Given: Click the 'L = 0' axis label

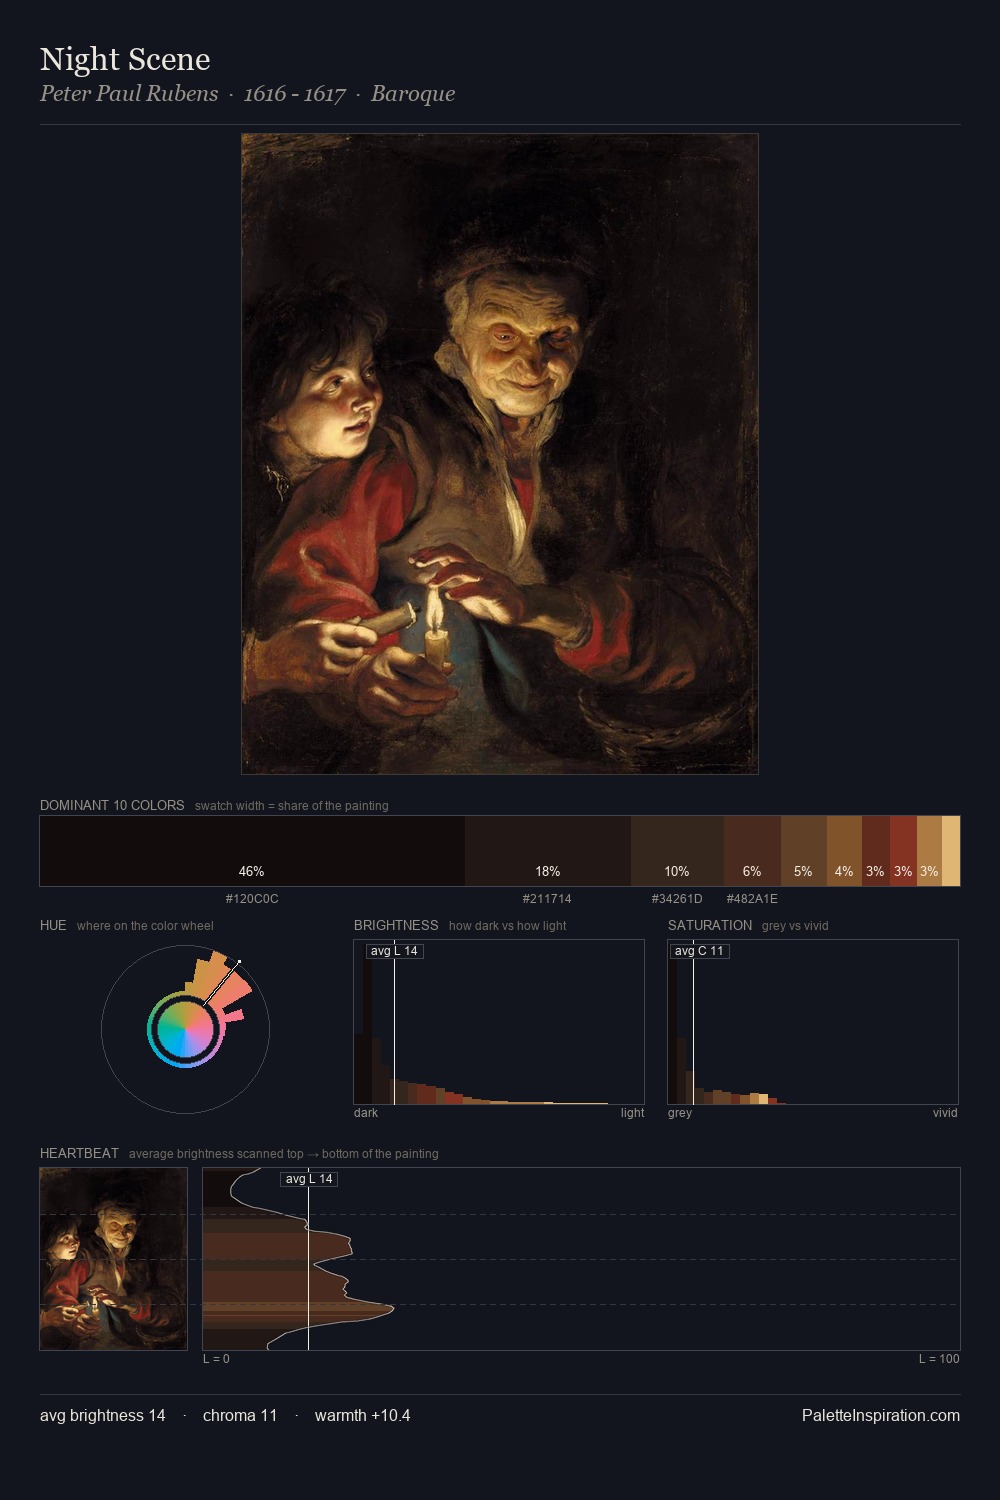Looking at the screenshot, I should 216,1359.
